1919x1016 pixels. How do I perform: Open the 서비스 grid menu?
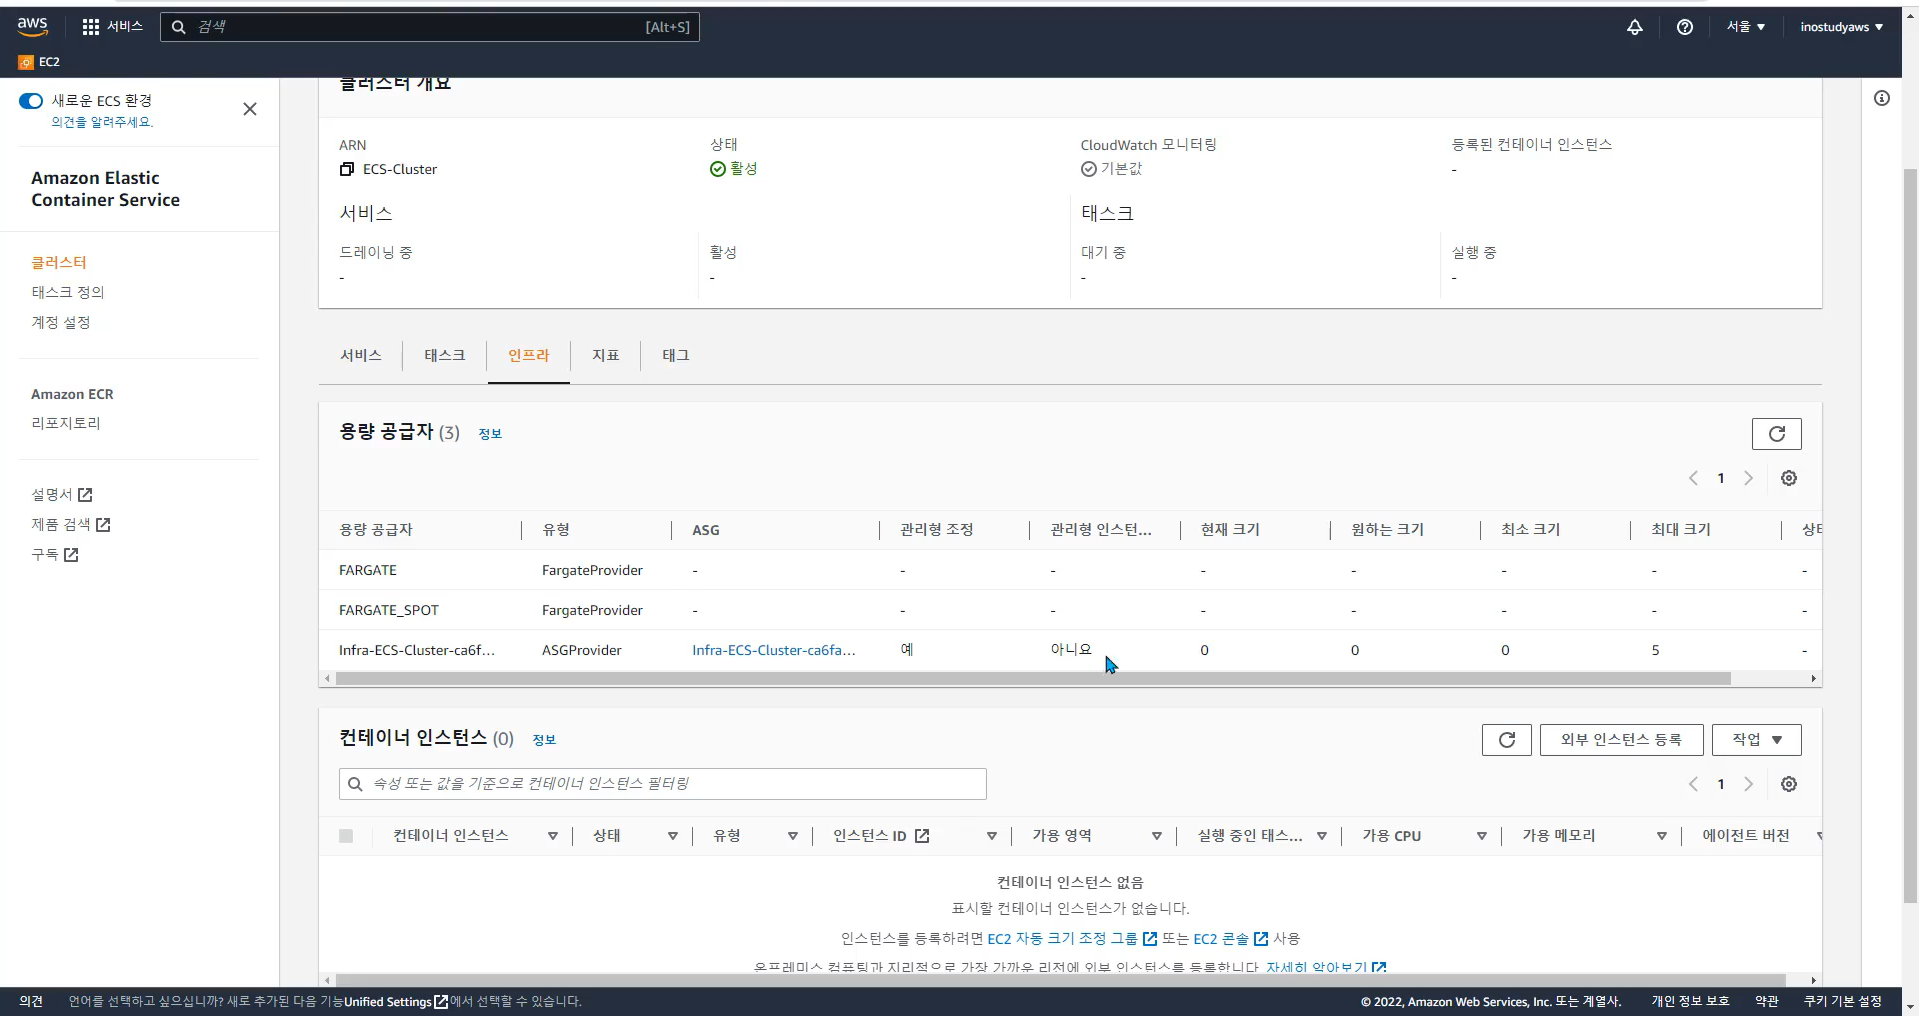[112, 27]
